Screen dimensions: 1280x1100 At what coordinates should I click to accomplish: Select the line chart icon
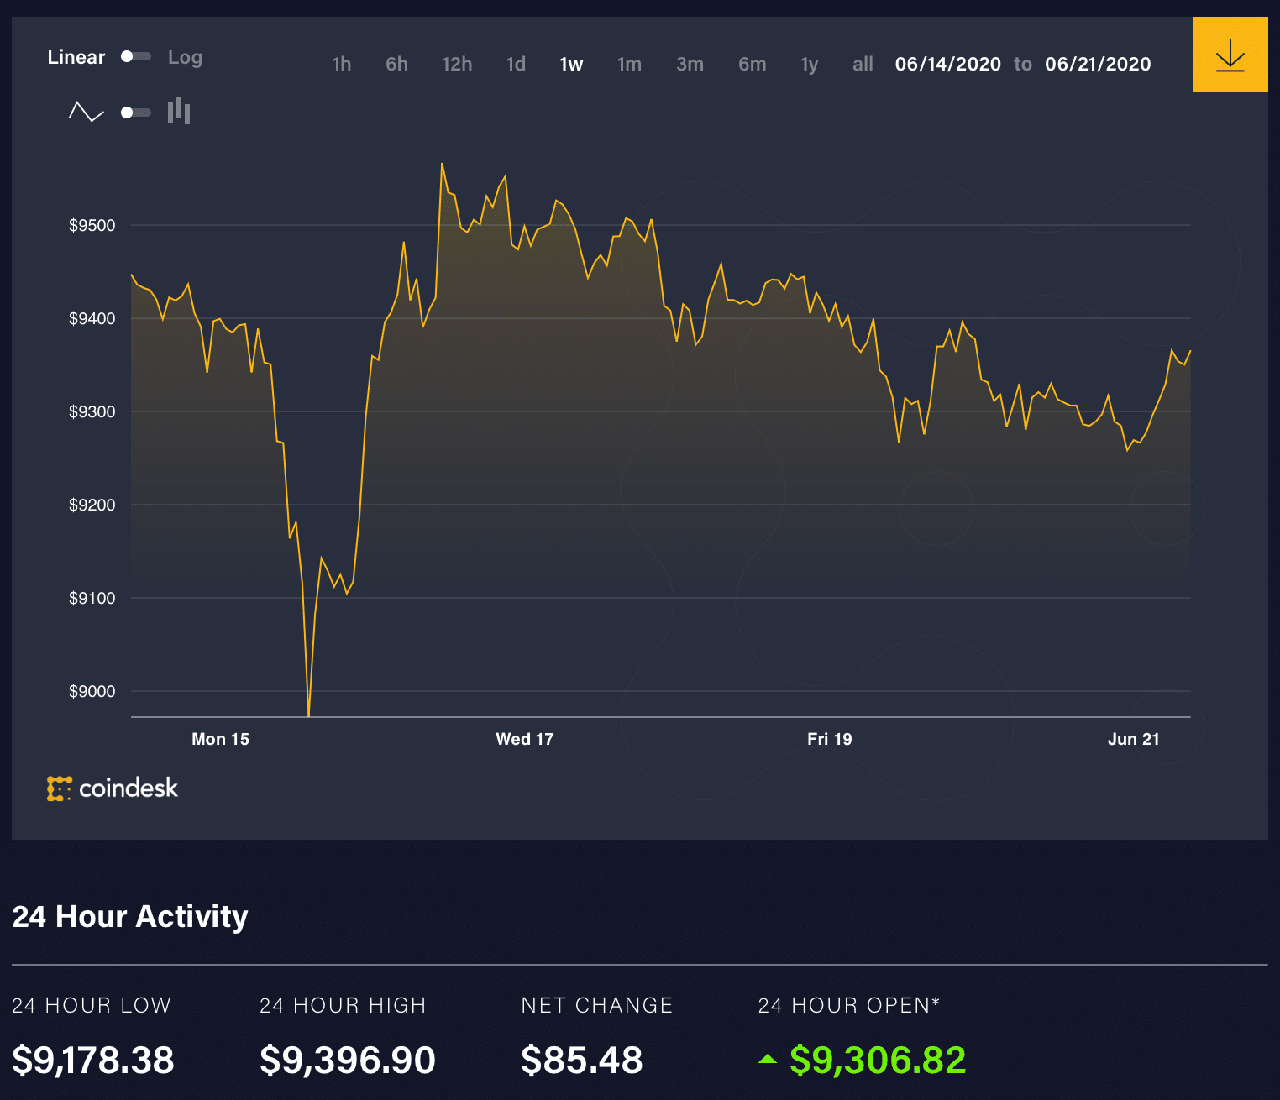click(x=86, y=112)
